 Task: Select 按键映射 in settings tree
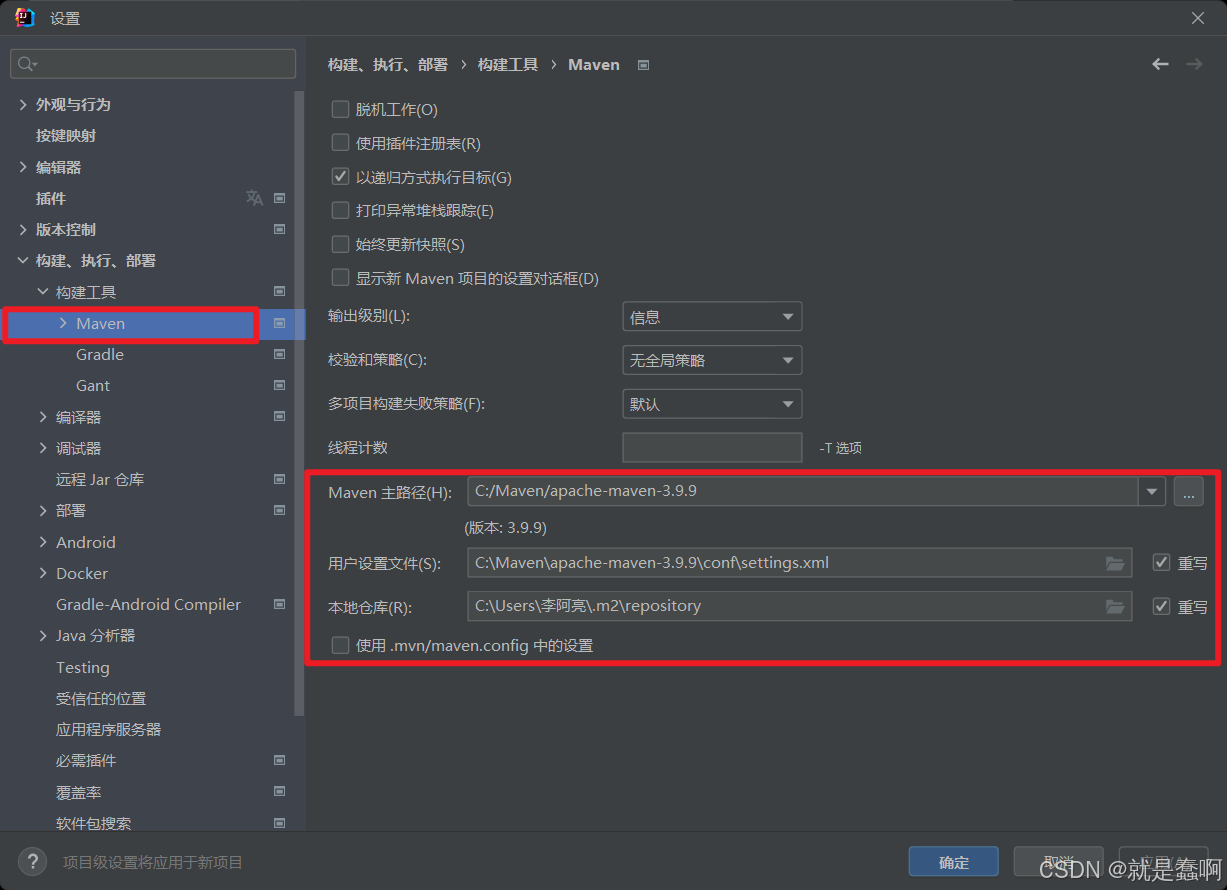pos(66,136)
